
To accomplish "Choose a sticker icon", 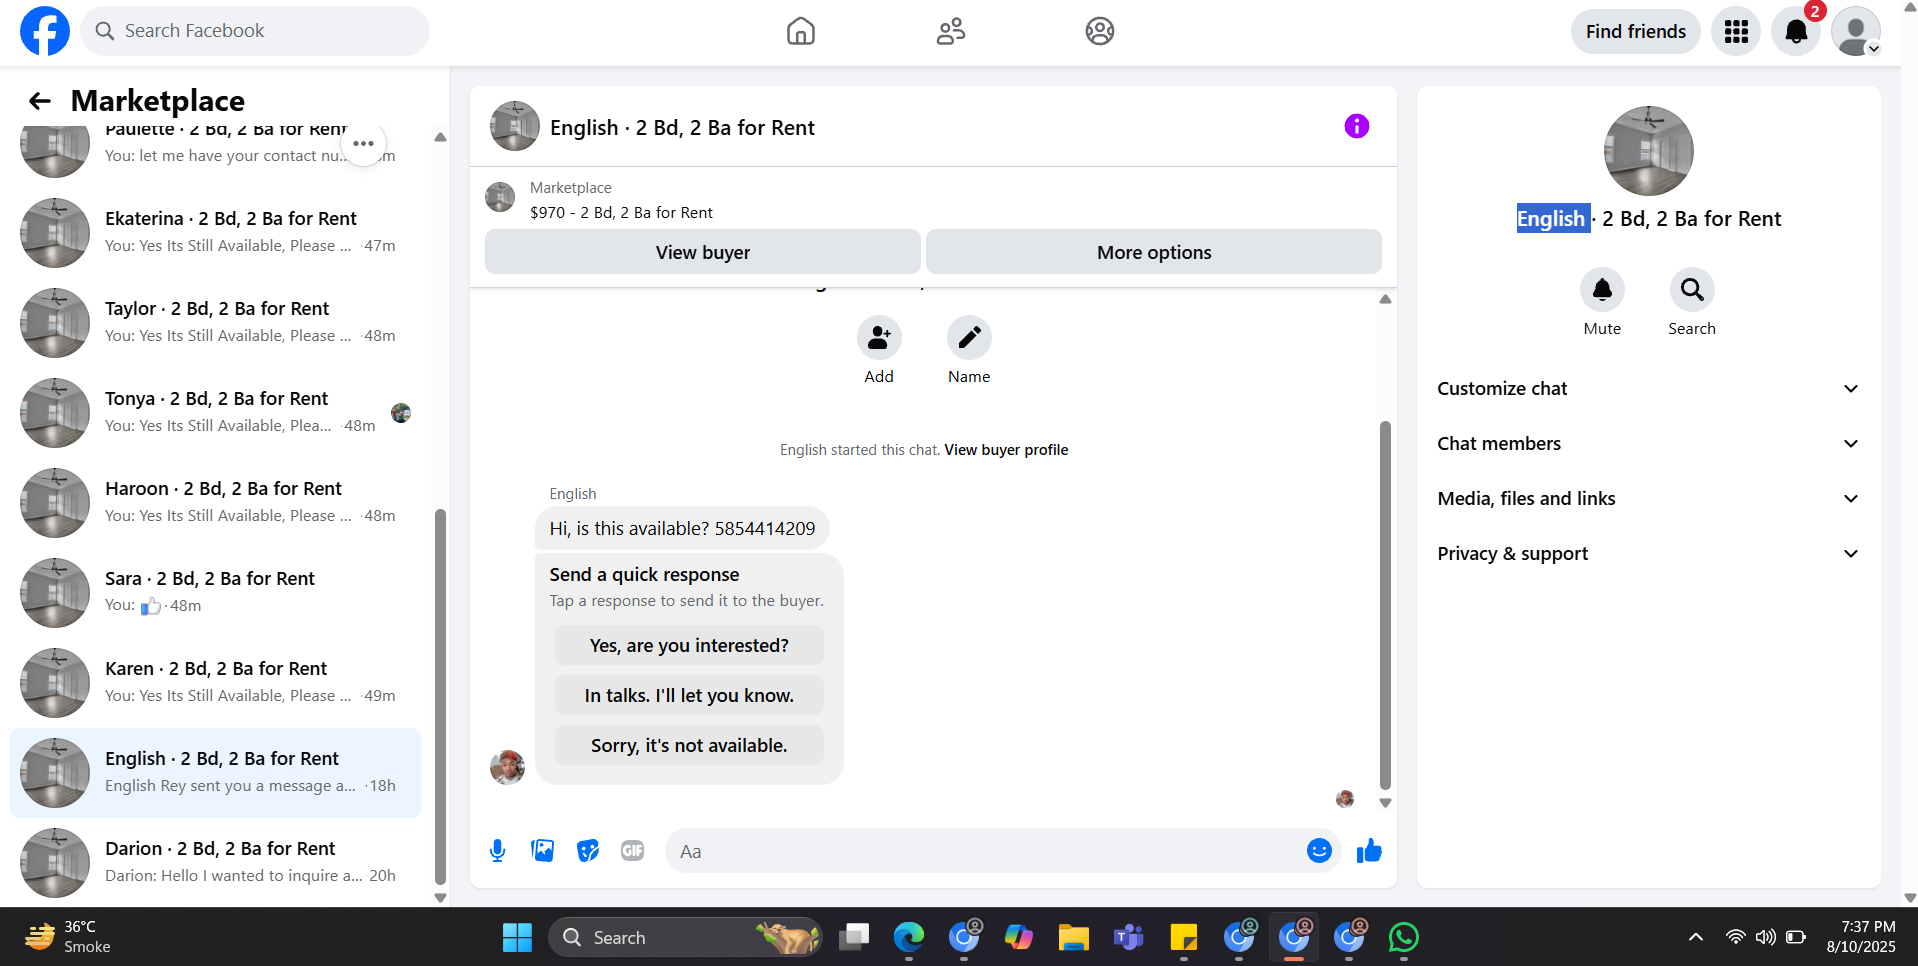I will click(x=588, y=851).
